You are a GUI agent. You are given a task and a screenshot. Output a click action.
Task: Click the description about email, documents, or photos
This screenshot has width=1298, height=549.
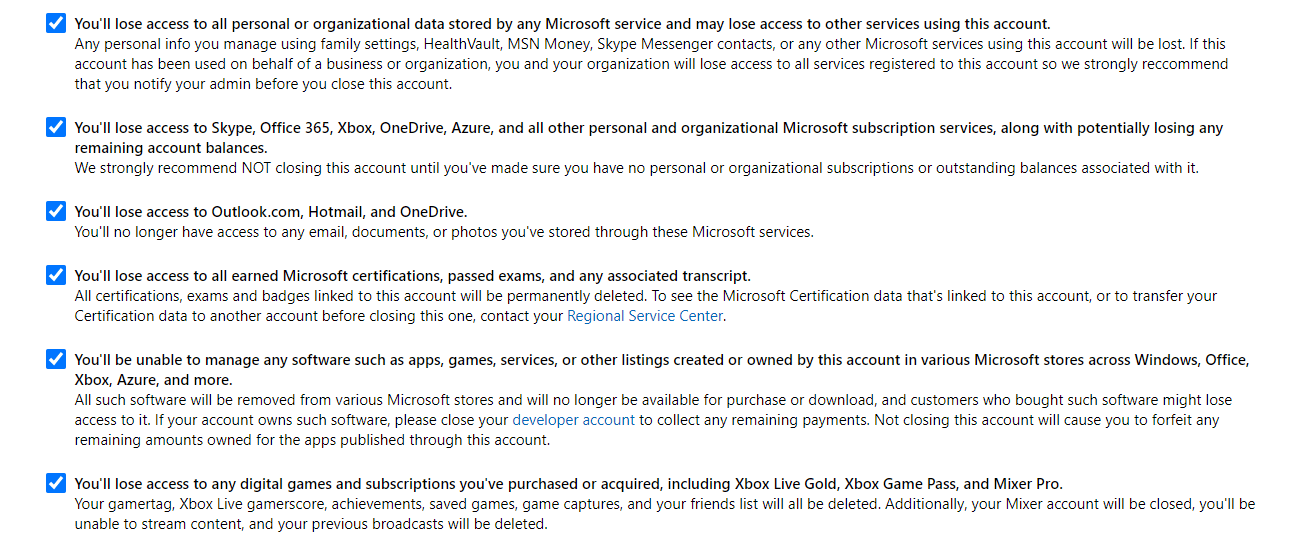pyautogui.click(x=444, y=232)
